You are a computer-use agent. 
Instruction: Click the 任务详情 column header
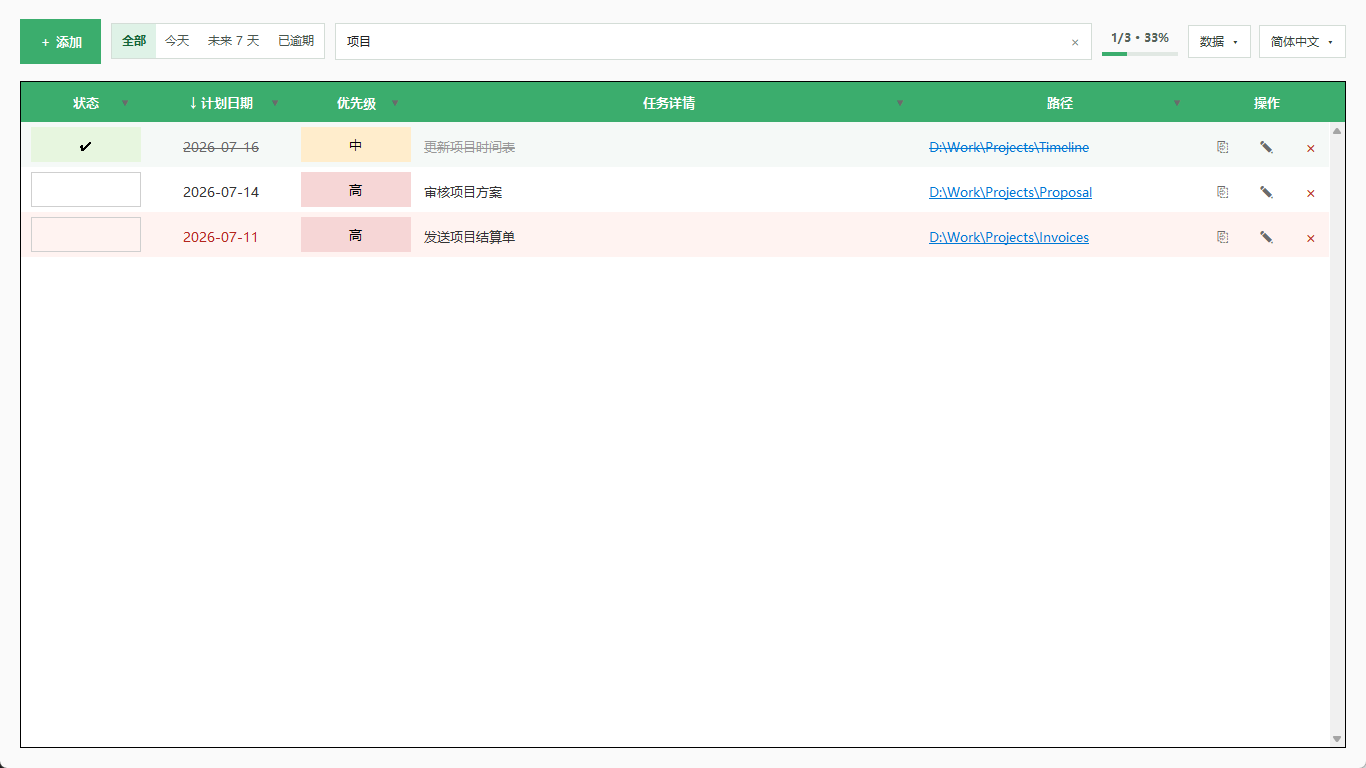click(669, 103)
